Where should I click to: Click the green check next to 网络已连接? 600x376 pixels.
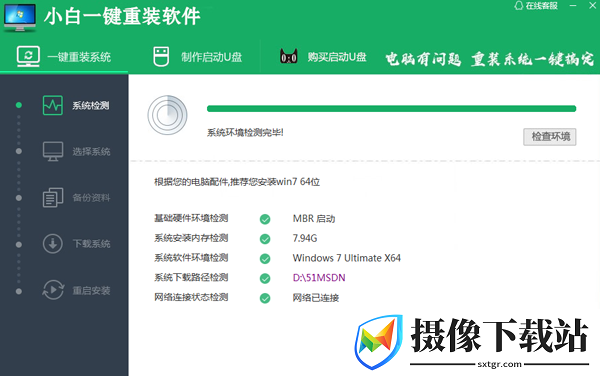click(x=265, y=298)
